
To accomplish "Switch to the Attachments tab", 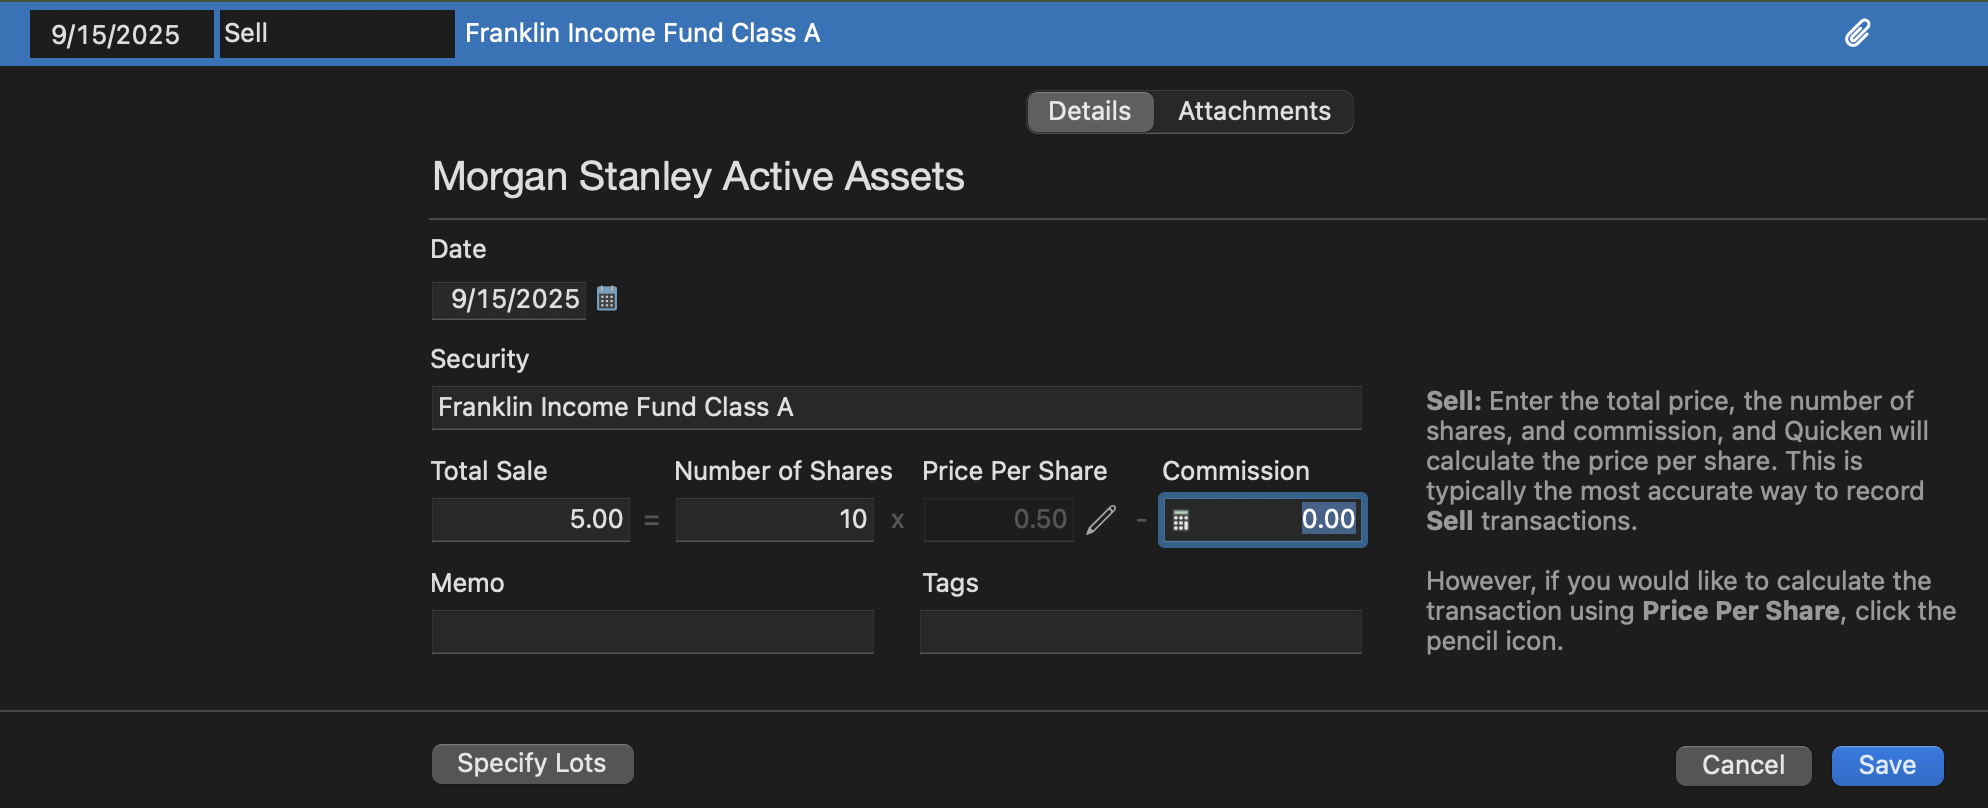I will pyautogui.click(x=1254, y=111).
